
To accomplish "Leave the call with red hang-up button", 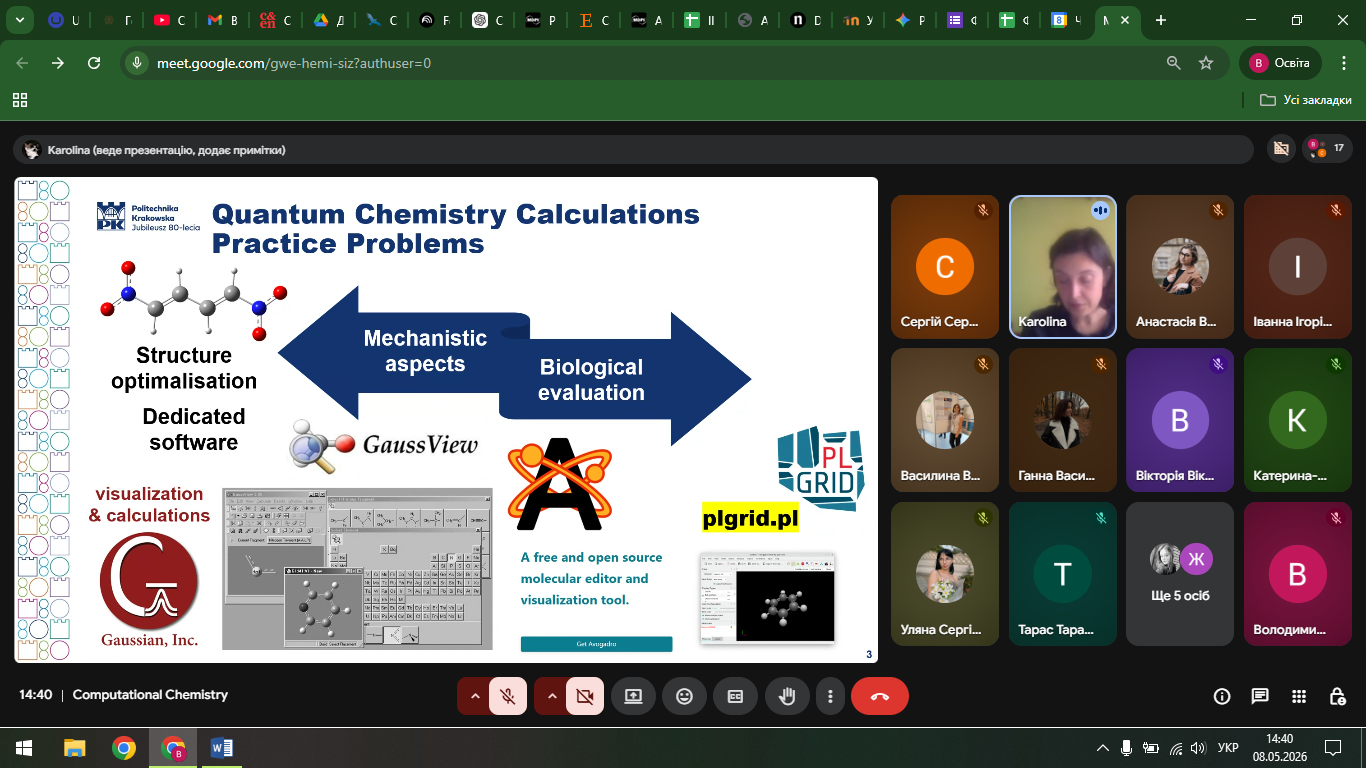I will click(x=880, y=696).
